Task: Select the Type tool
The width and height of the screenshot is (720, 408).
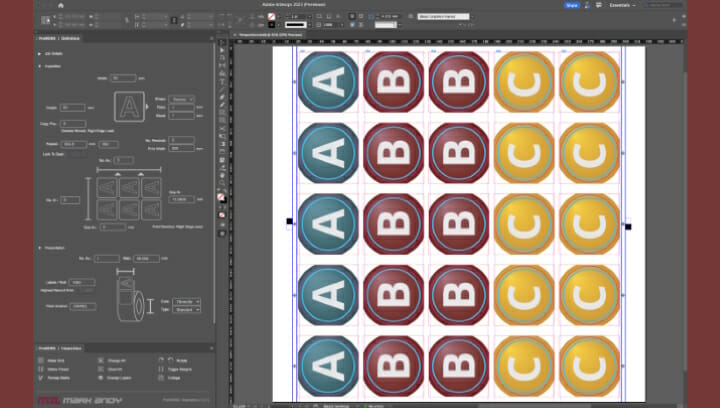Action: (222, 82)
